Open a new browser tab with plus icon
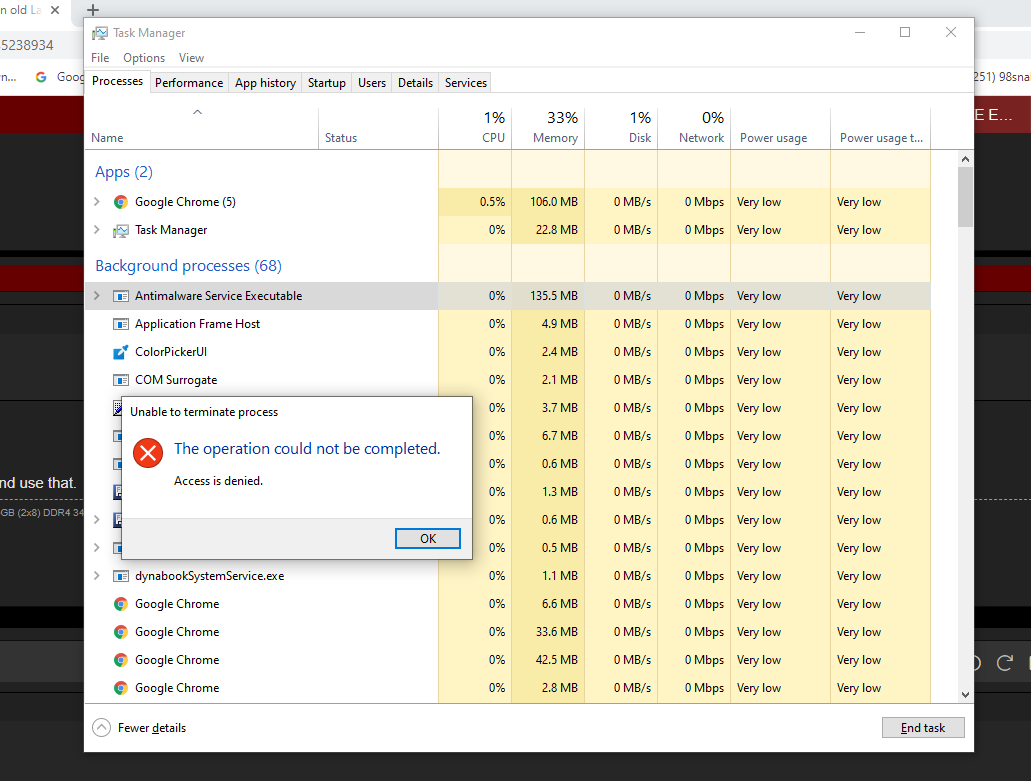 (93, 10)
